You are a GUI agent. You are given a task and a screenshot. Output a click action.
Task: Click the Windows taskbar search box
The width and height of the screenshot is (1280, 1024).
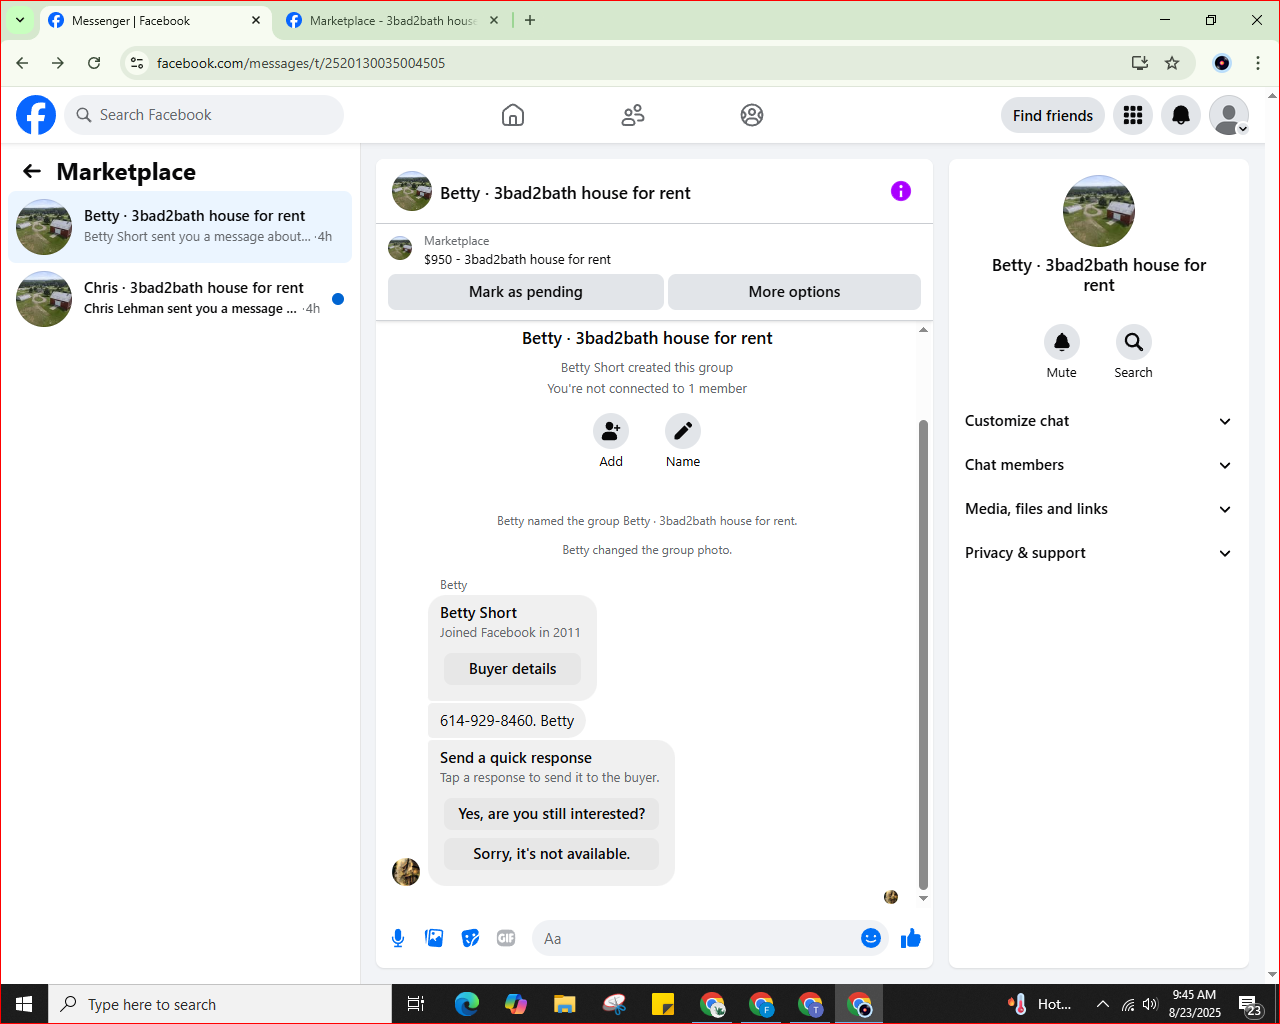[x=219, y=1004]
